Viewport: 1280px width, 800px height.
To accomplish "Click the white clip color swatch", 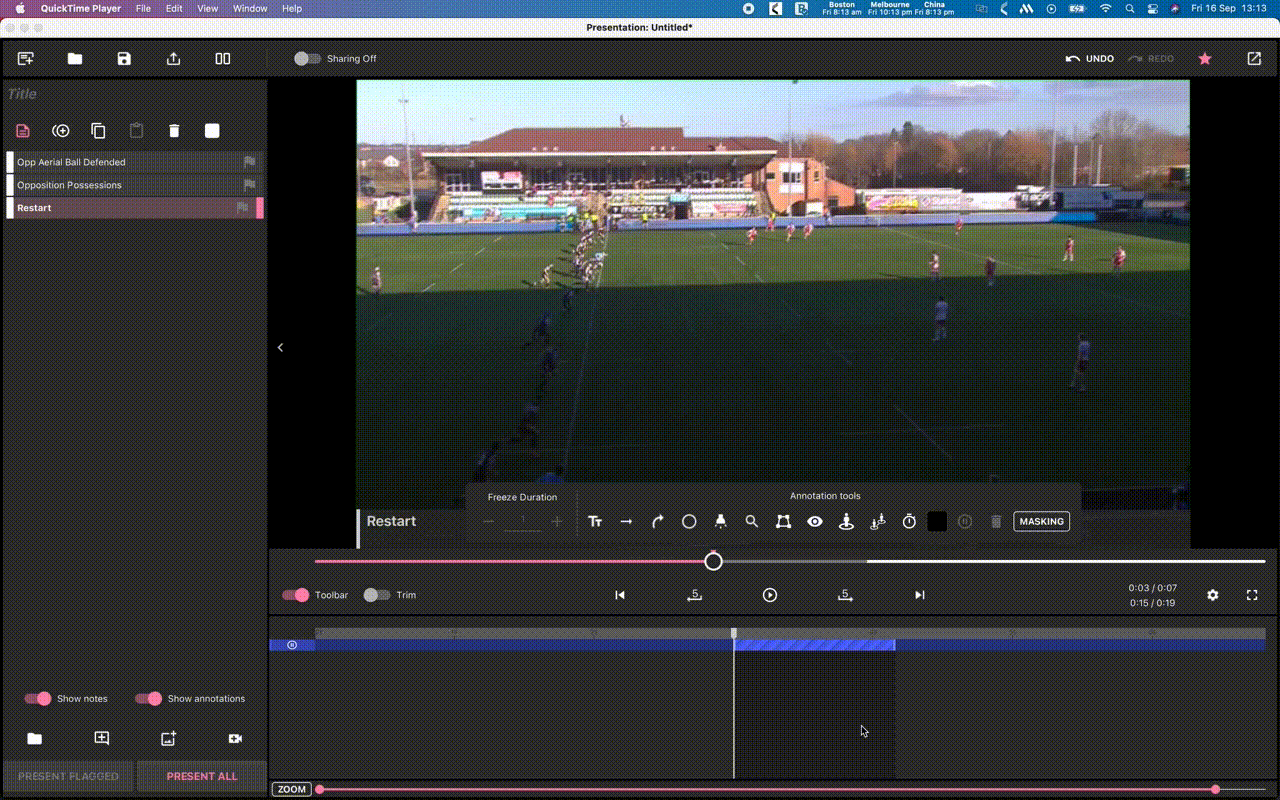I will coord(212,131).
